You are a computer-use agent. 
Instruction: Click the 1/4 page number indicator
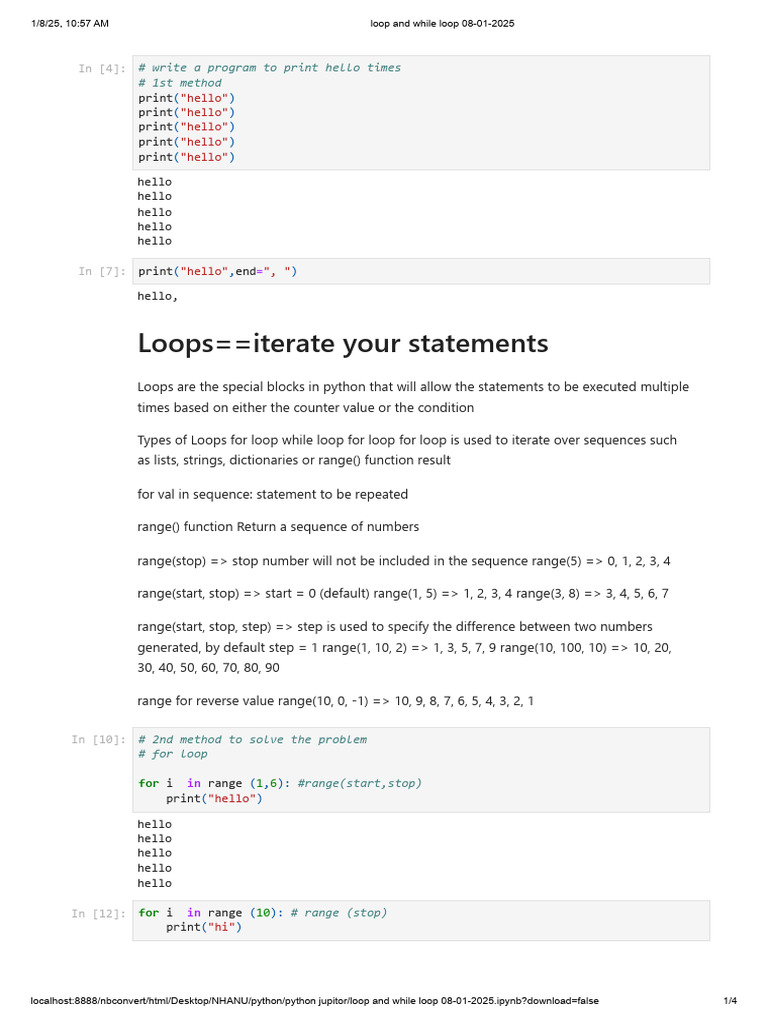730,1001
